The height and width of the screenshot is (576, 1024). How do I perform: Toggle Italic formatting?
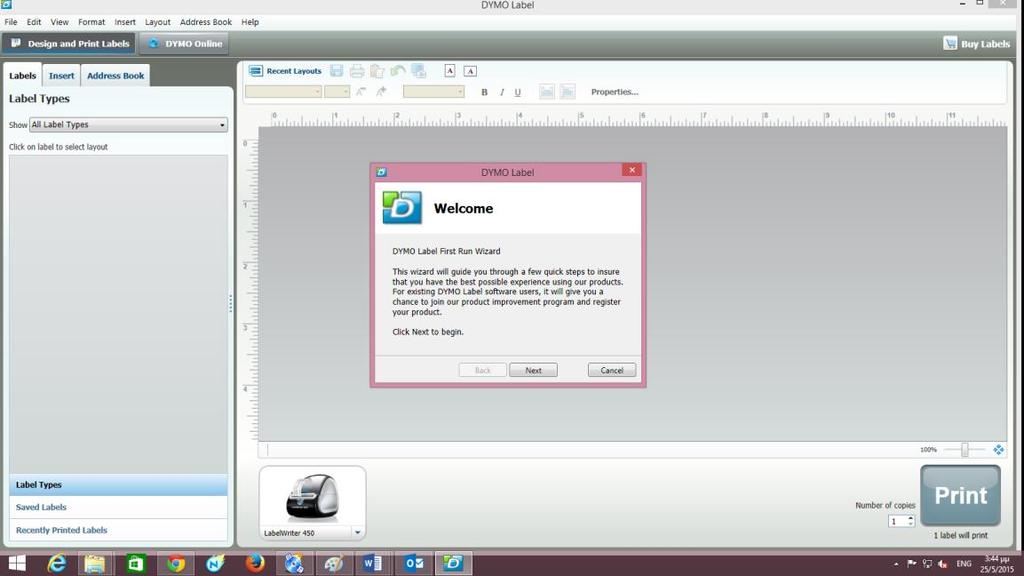pyautogui.click(x=502, y=92)
